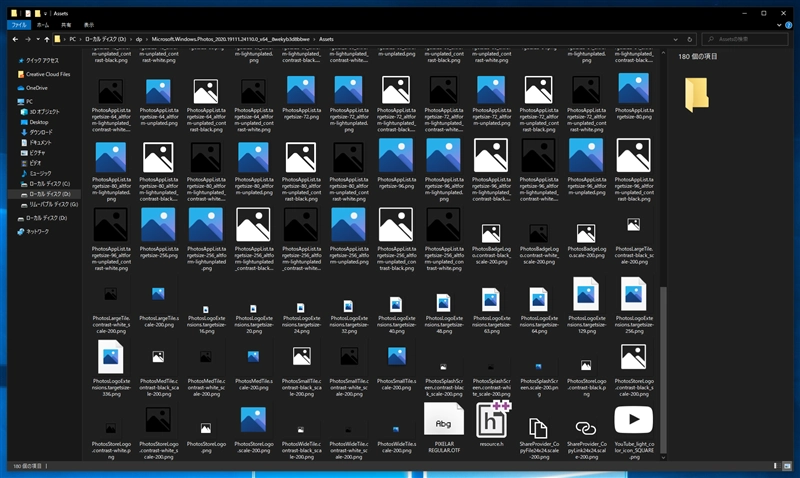Viewport: 800px width, 478px height.
Task: Open the Help question mark icon
Action: [789, 25]
